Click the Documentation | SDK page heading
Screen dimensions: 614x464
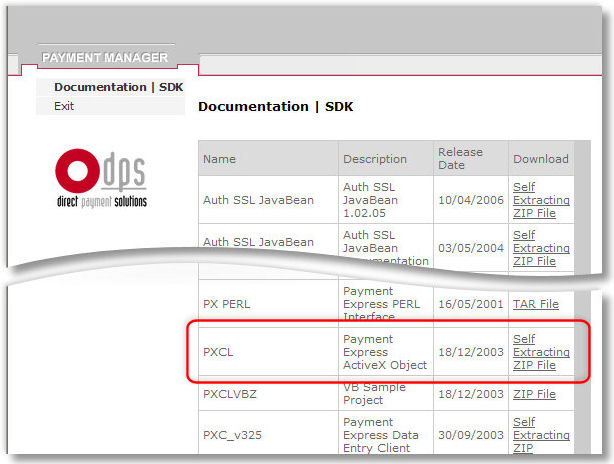point(276,107)
